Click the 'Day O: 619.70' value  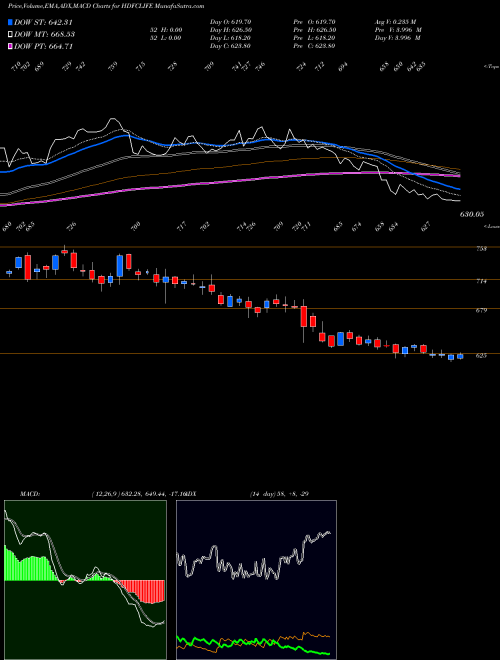tap(230, 22)
